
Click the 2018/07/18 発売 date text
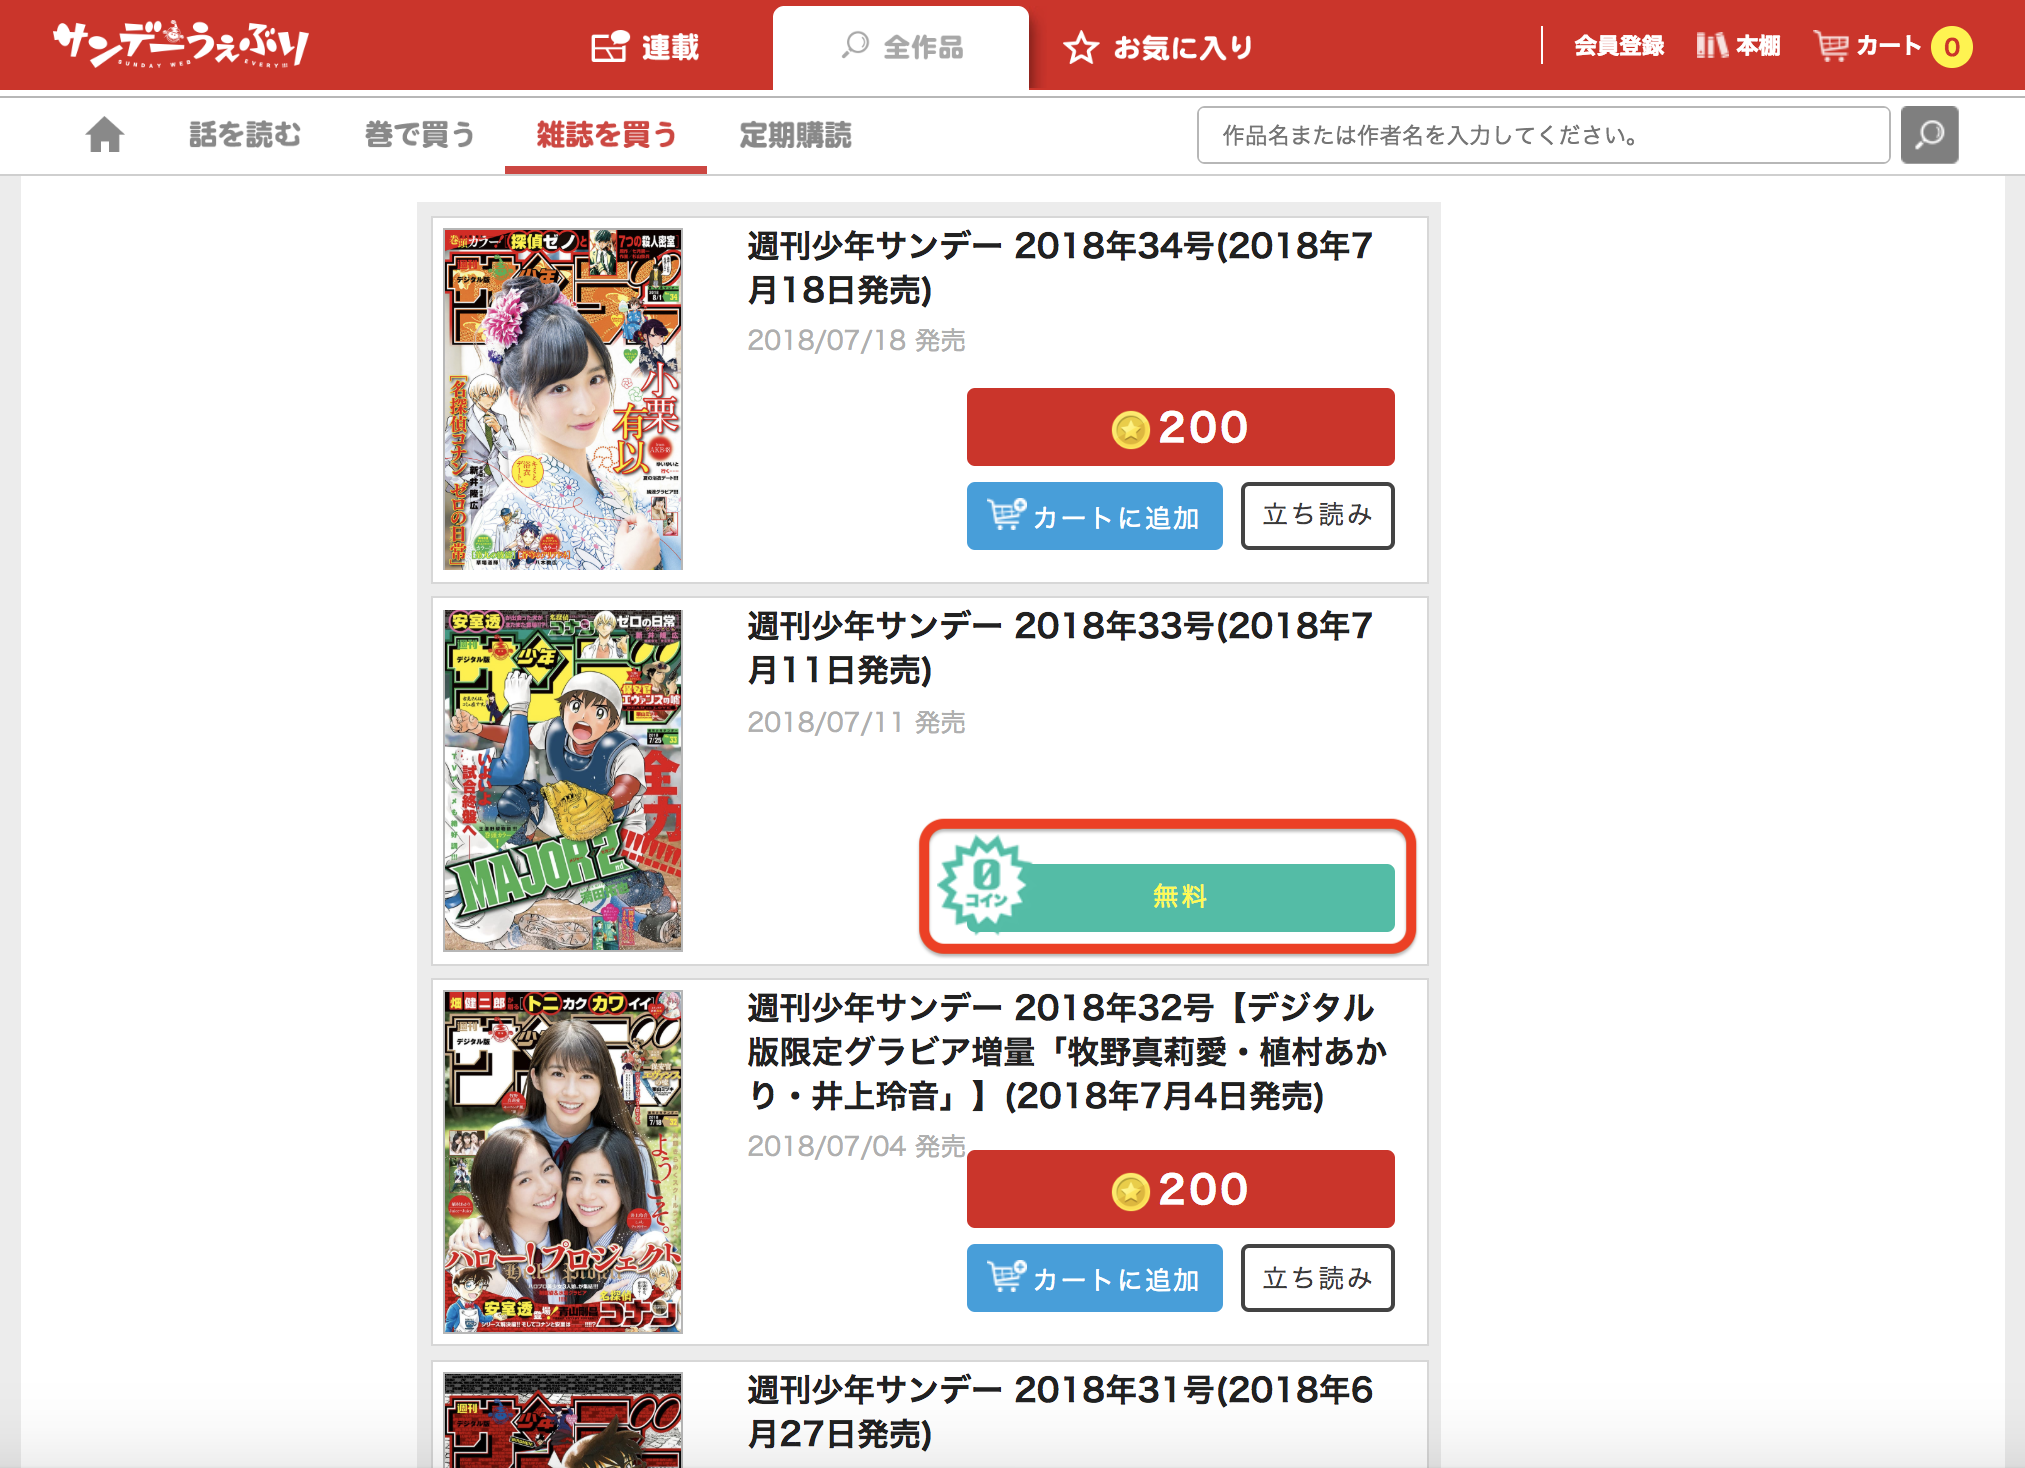click(x=856, y=341)
